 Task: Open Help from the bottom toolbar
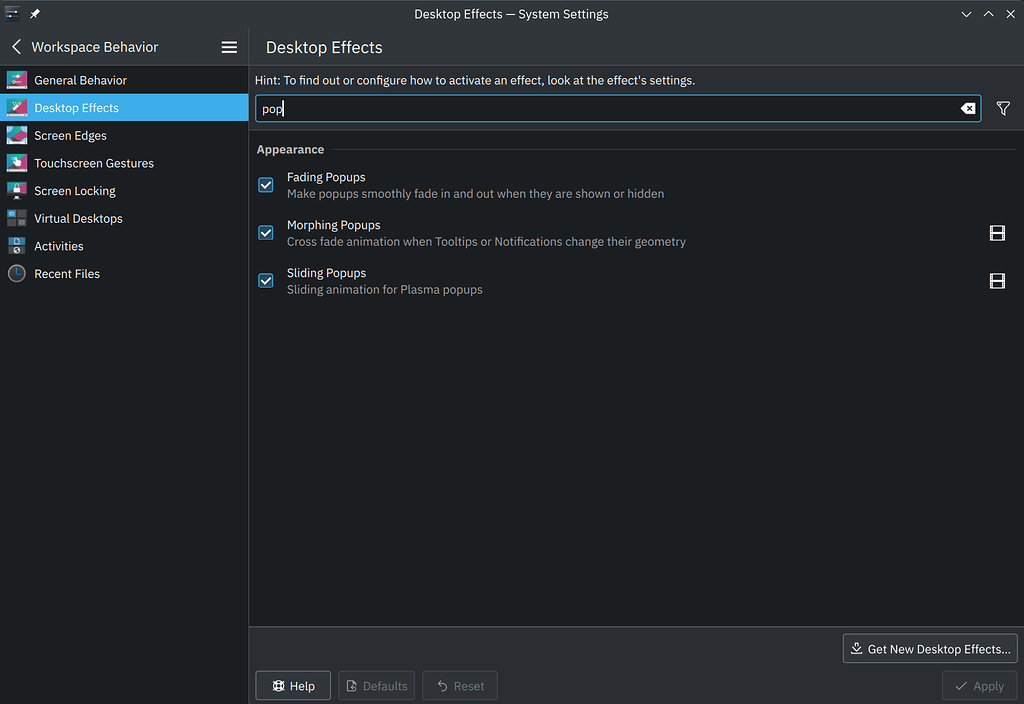point(292,685)
